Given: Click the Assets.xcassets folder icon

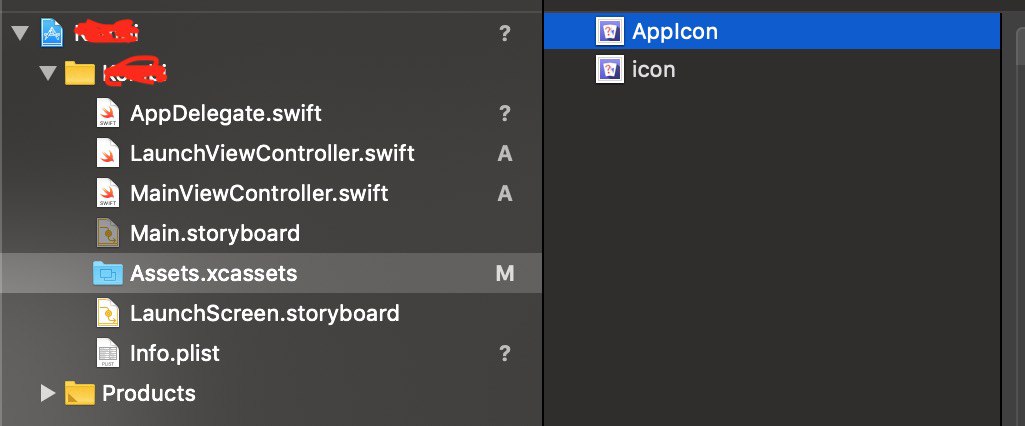Looking at the screenshot, I should coord(108,273).
